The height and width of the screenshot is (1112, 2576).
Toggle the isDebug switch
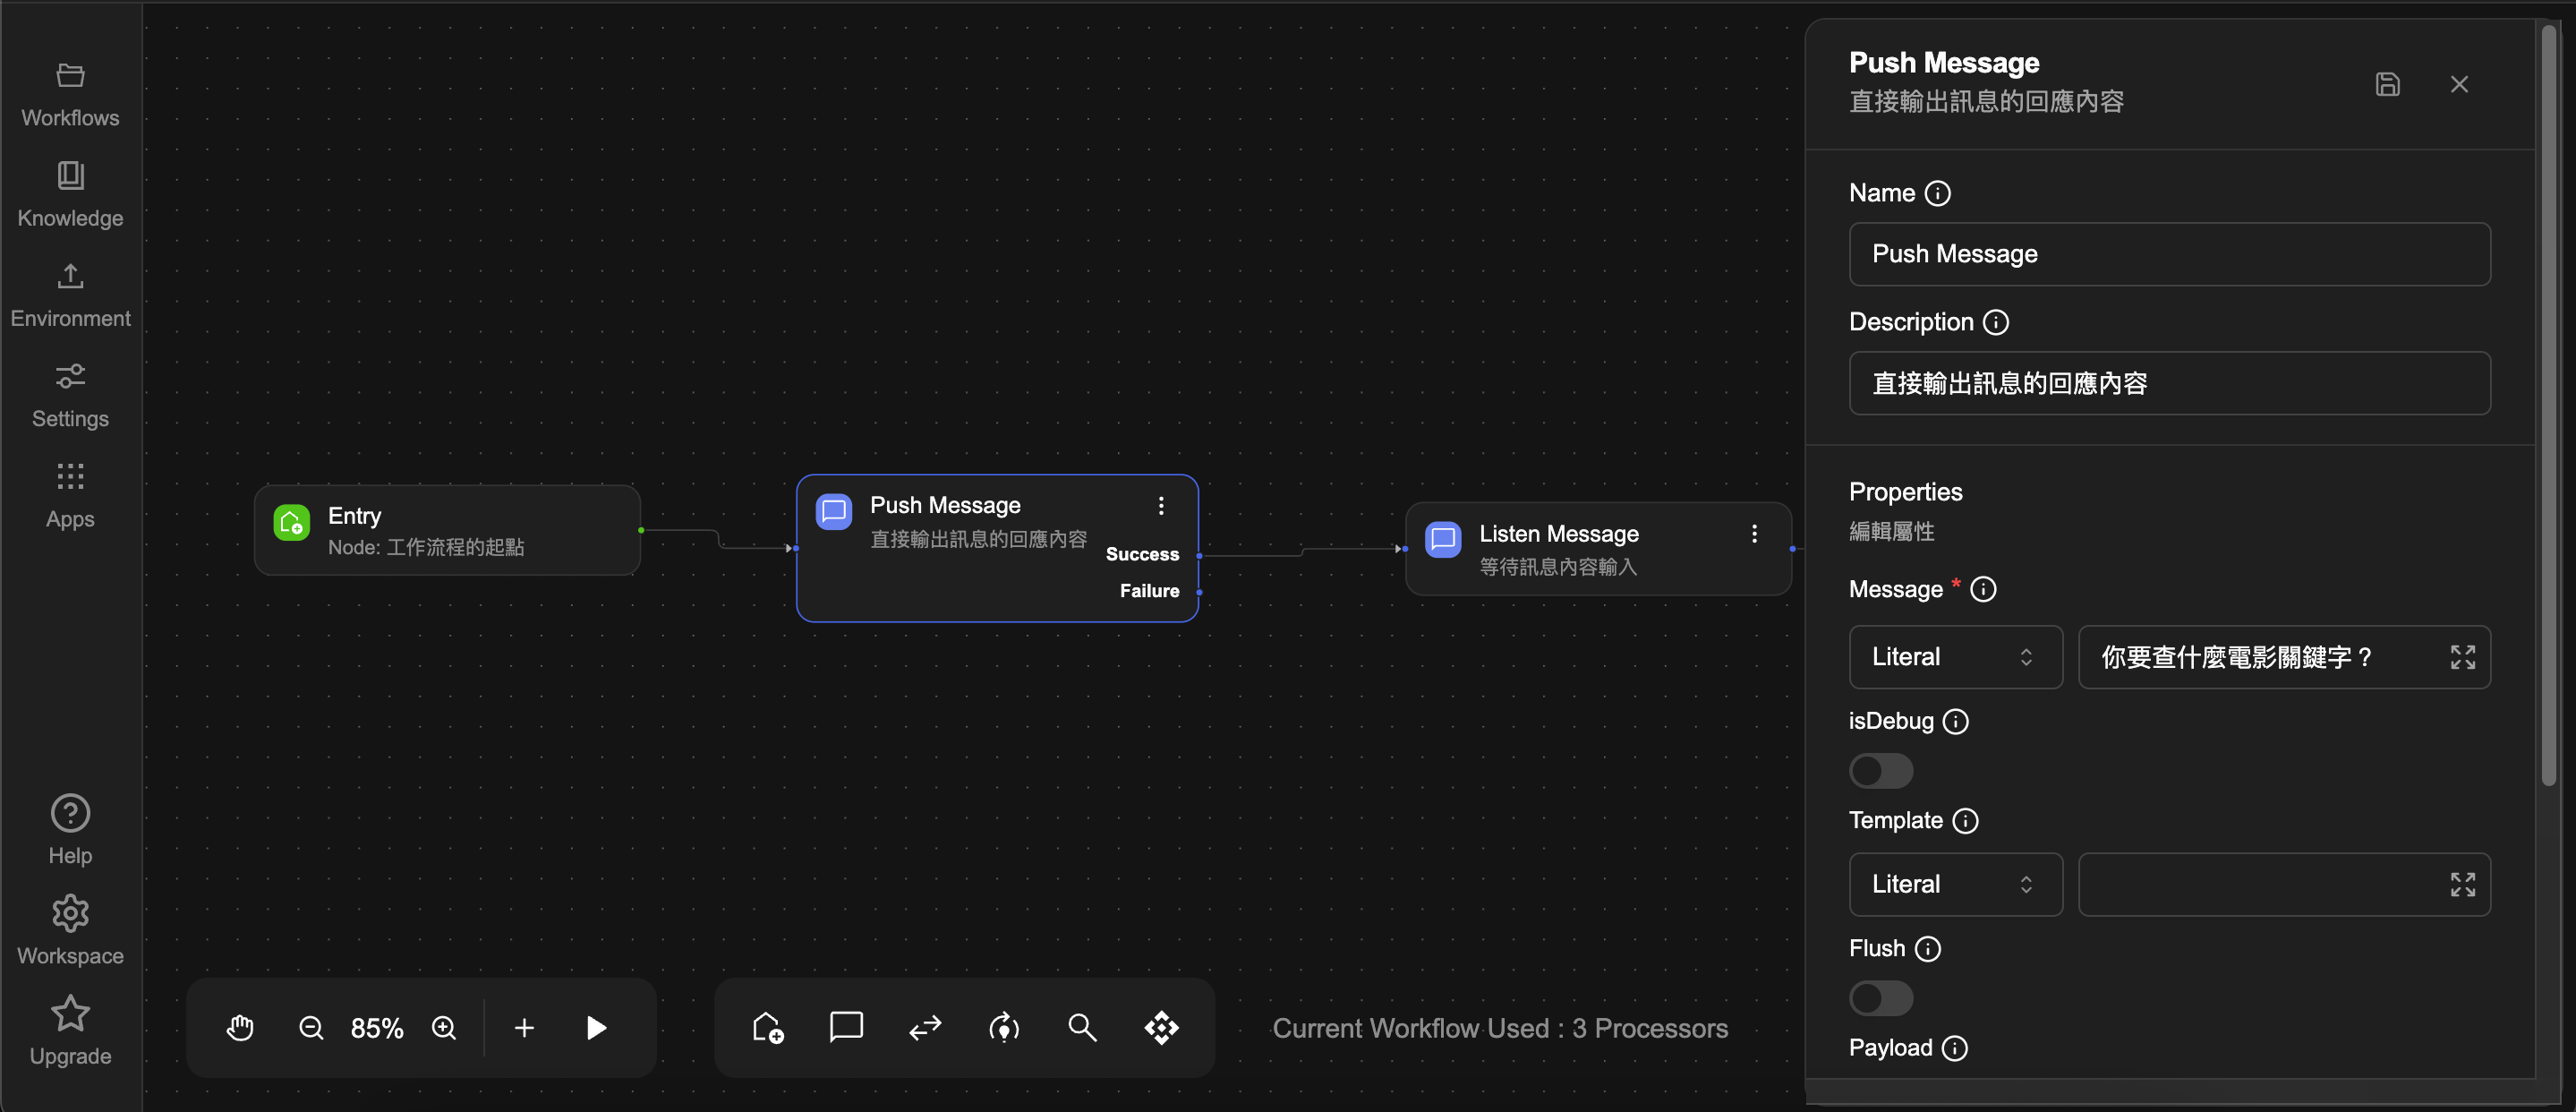pos(1880,771)
